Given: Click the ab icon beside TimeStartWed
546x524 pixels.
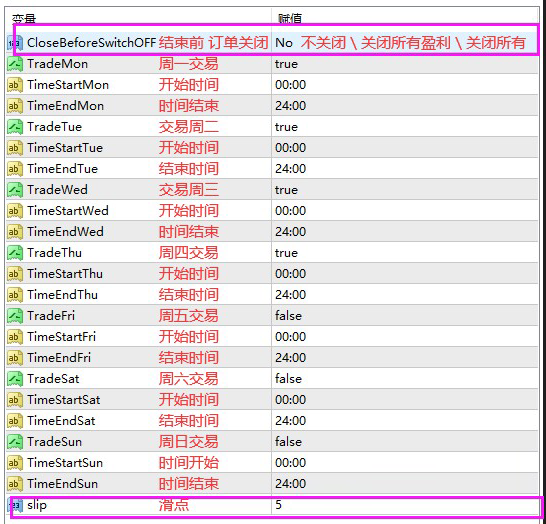Looking at the screenshot, I should click(15, 211).
